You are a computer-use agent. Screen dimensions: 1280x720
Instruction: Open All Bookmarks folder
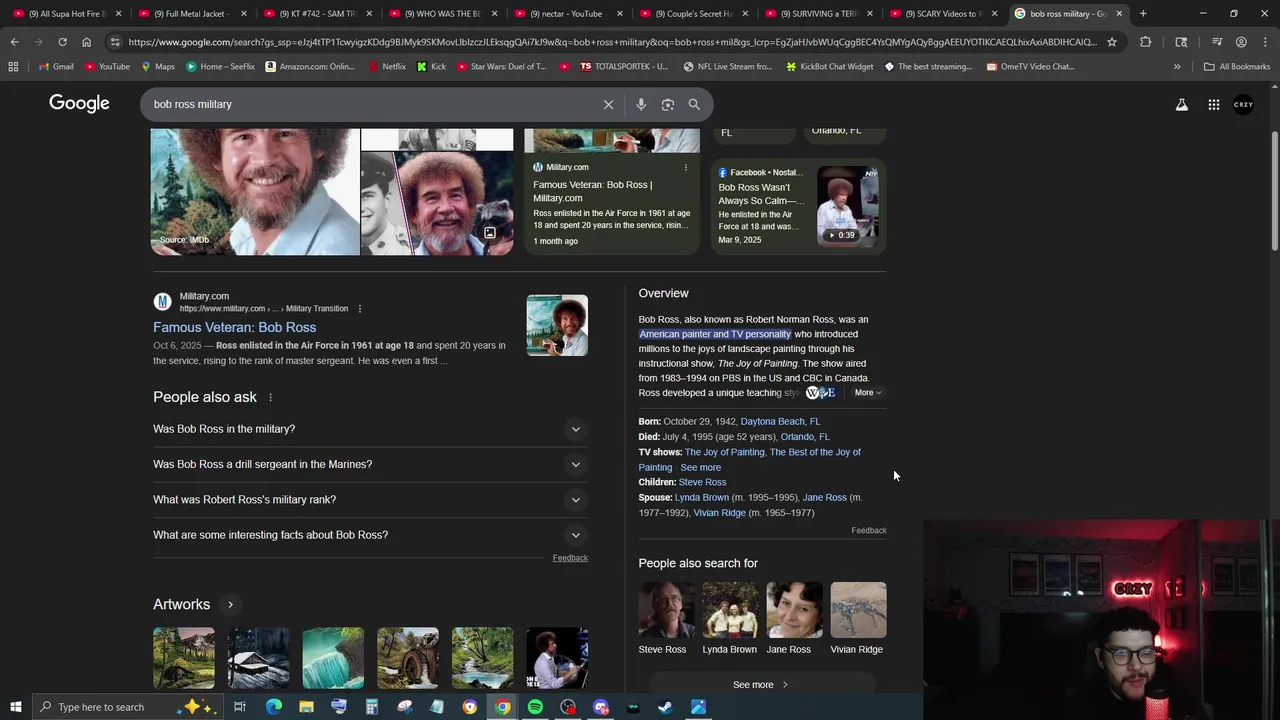point(1237,66)
